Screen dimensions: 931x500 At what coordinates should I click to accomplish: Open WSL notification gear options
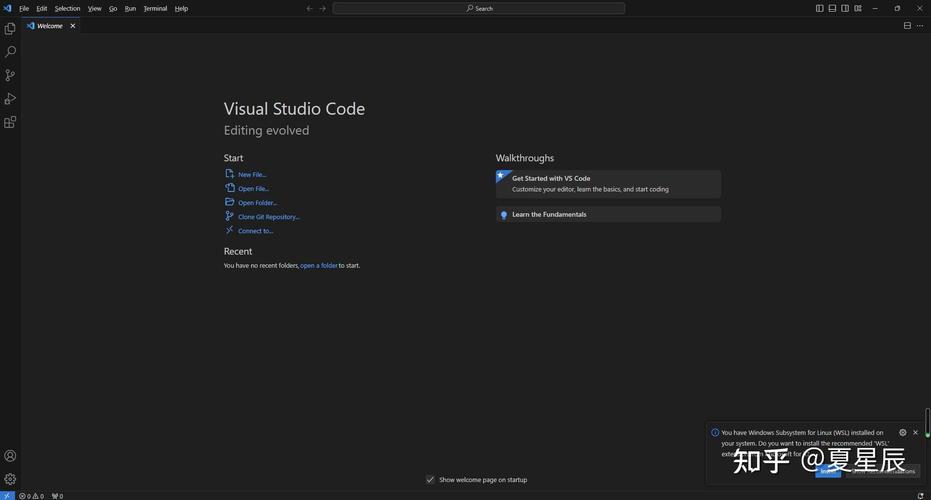click(x=902, y=432)
